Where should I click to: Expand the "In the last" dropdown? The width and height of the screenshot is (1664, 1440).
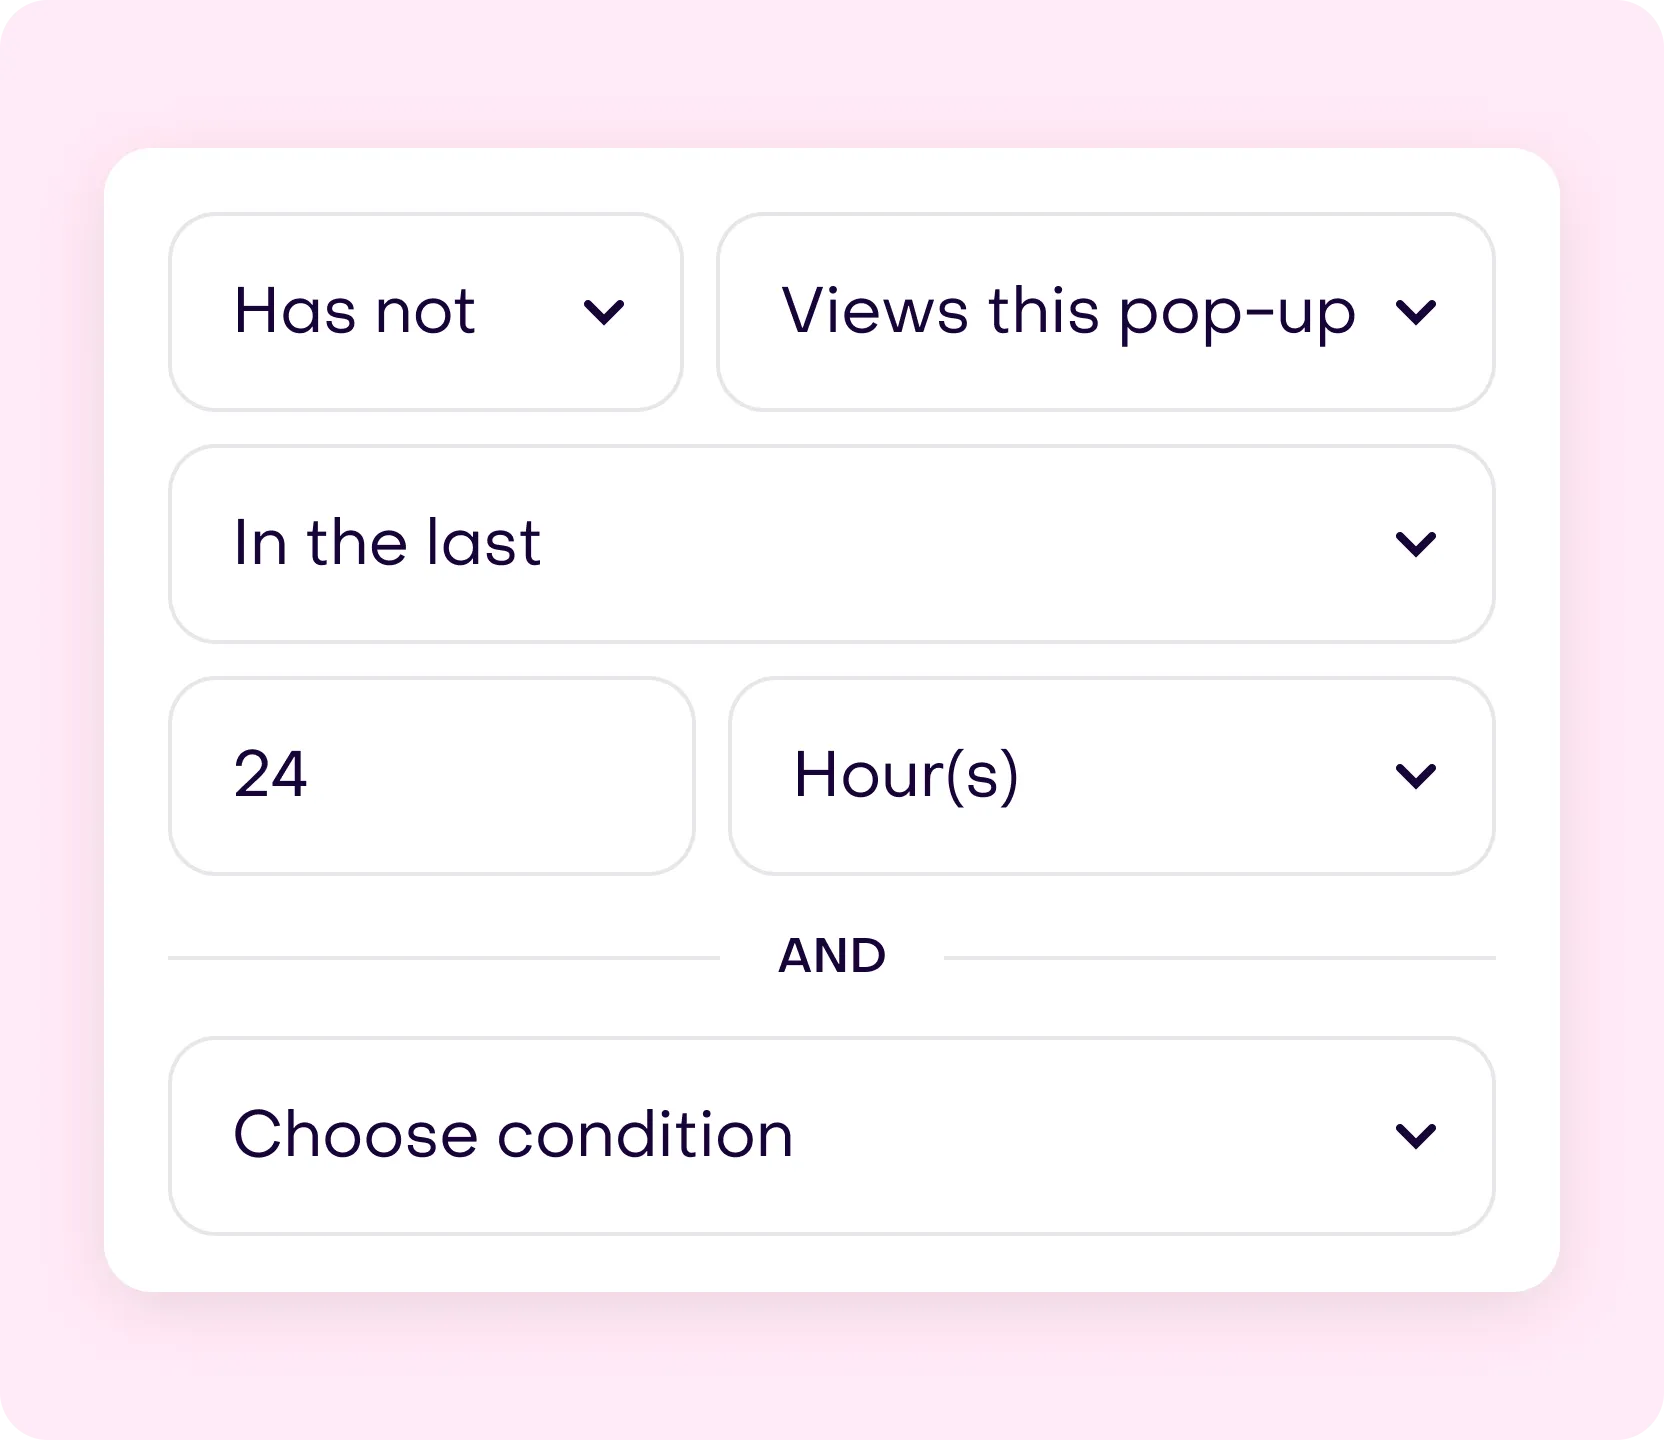click(x=831, y=544)
